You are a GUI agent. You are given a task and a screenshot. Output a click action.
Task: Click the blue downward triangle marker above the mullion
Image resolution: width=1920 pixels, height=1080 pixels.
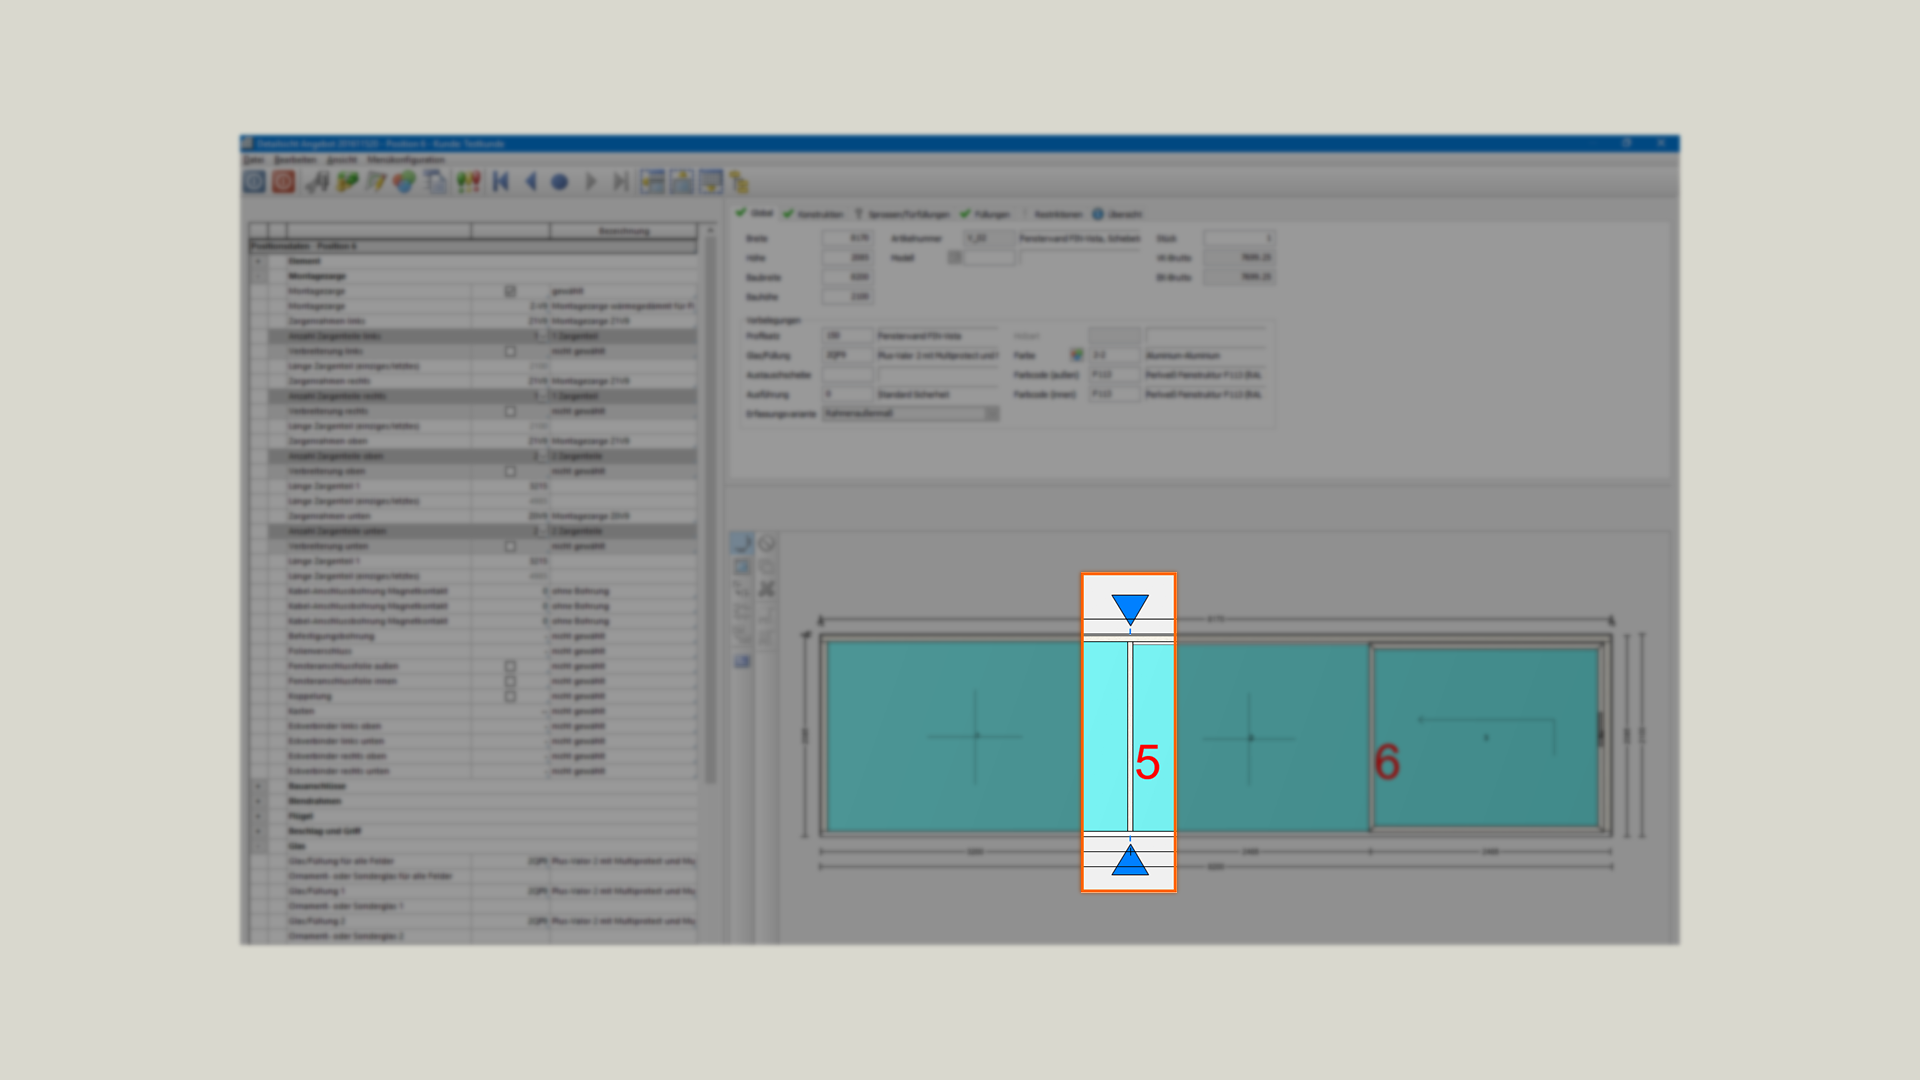click(x=1130, y=609)
